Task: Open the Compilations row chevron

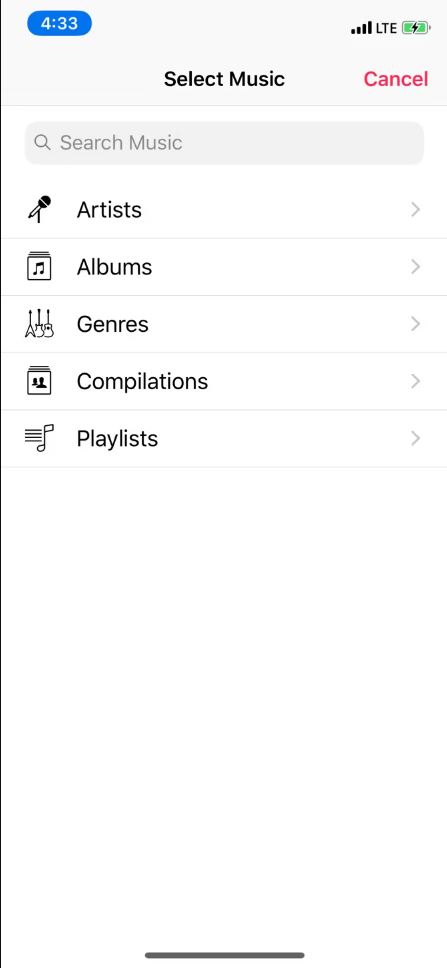Action: [416, 381]
